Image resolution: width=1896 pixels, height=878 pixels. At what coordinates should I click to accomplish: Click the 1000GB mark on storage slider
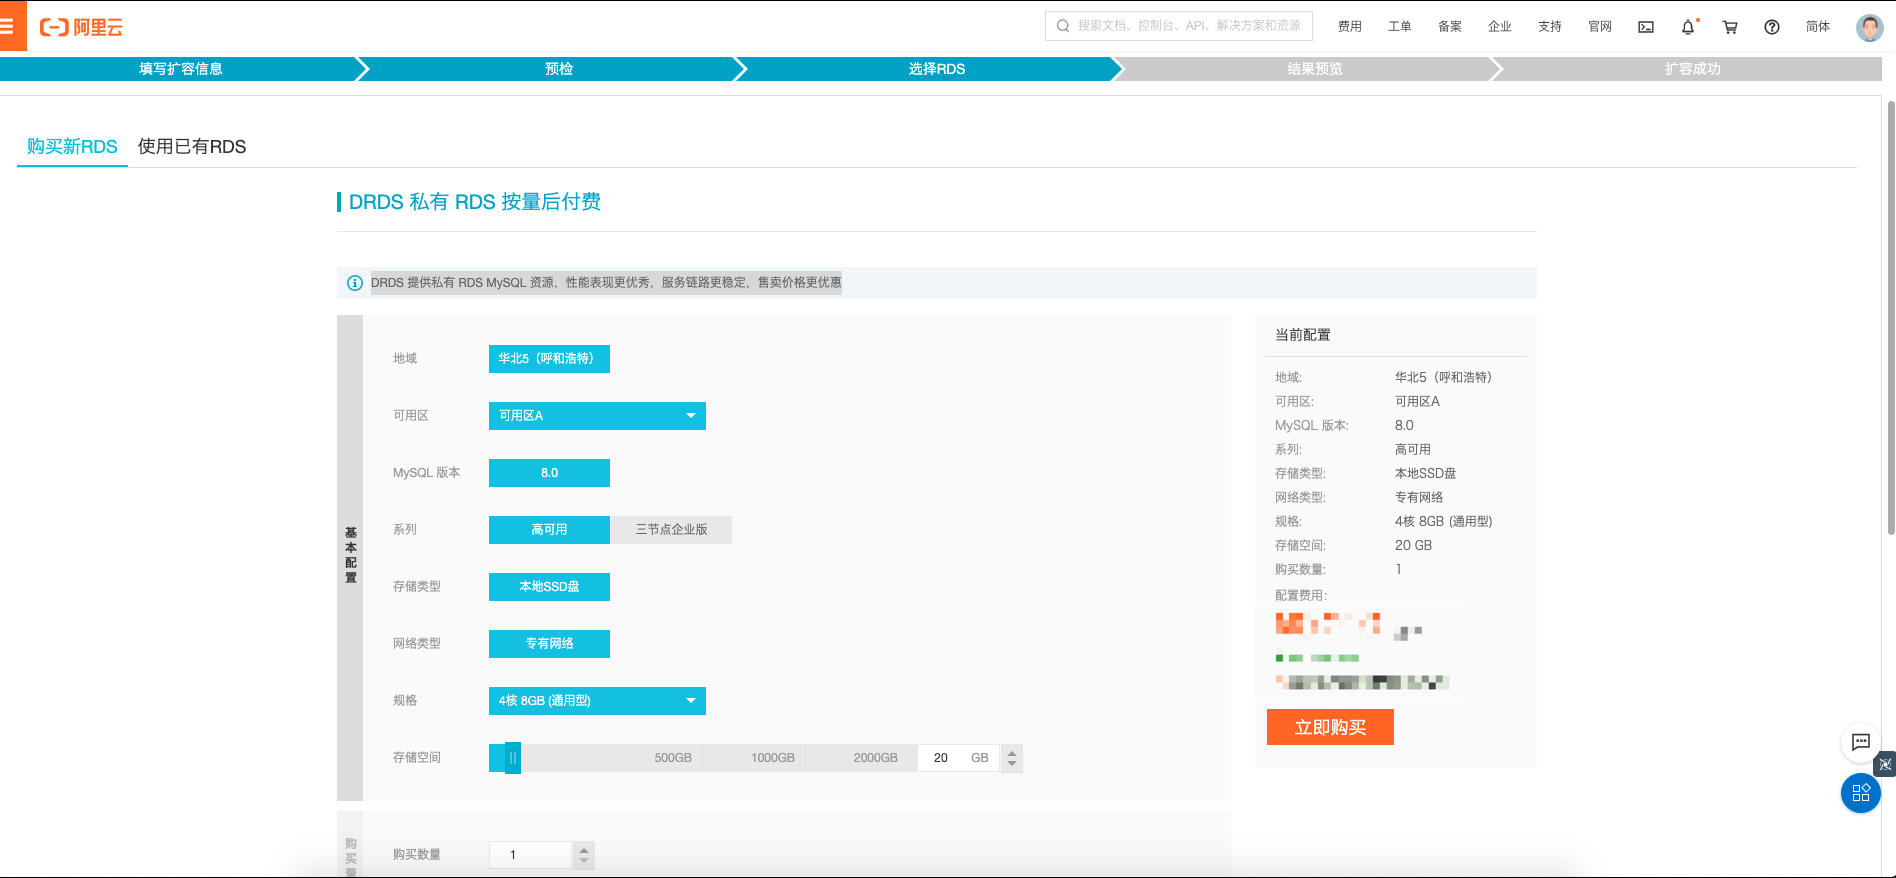773,758
